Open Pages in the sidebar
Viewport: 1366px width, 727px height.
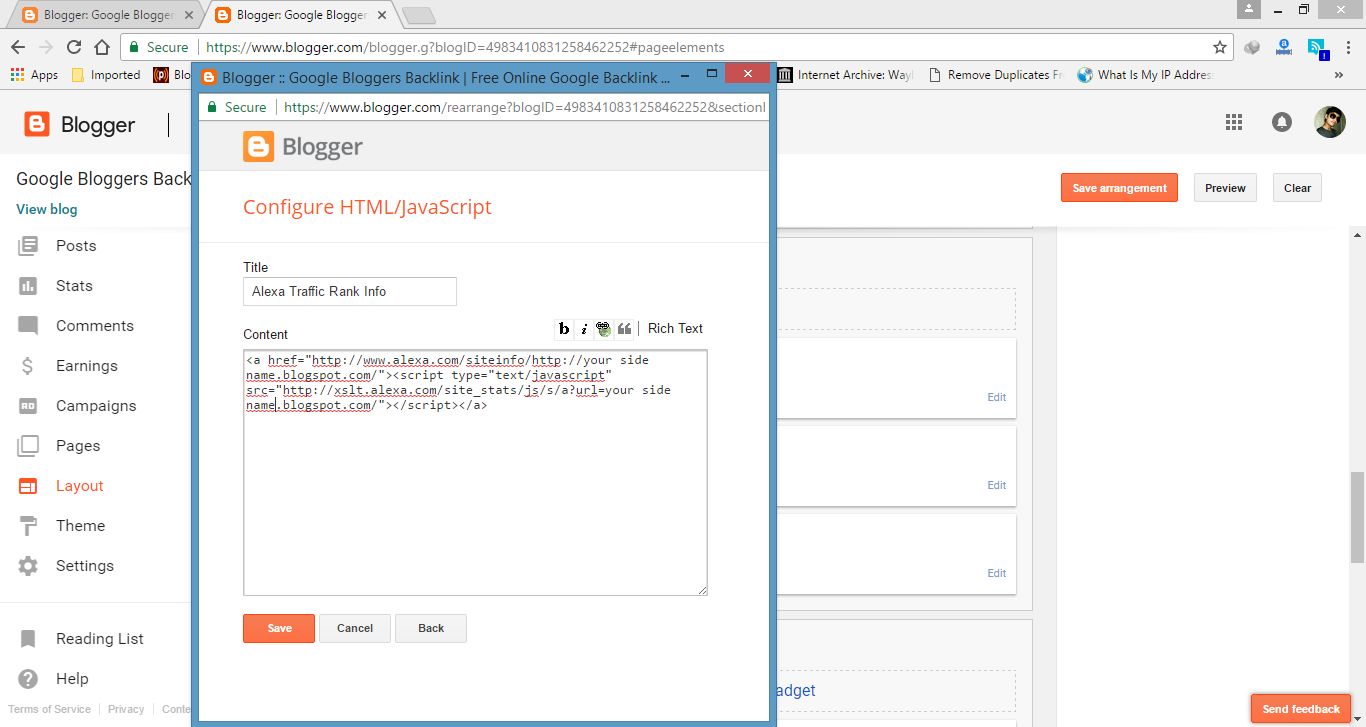click(x=78, y=446)
